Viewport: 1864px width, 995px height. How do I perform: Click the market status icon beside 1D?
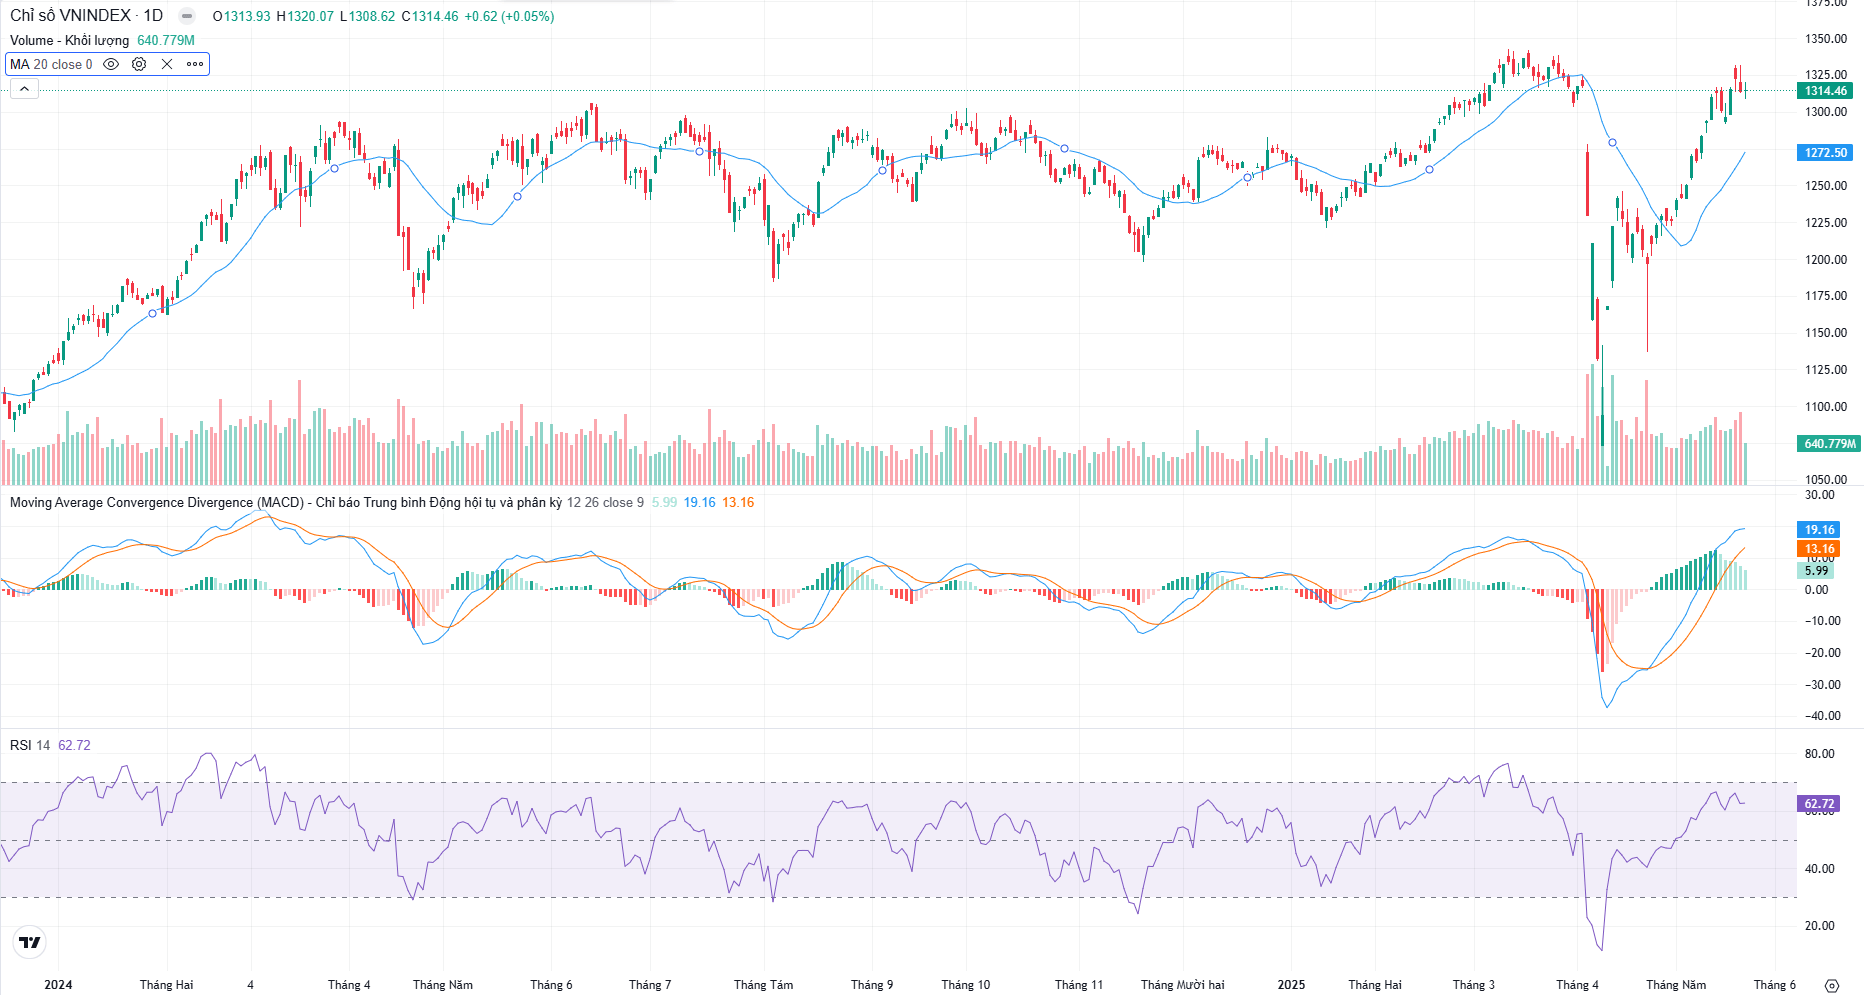pos(187,16)
